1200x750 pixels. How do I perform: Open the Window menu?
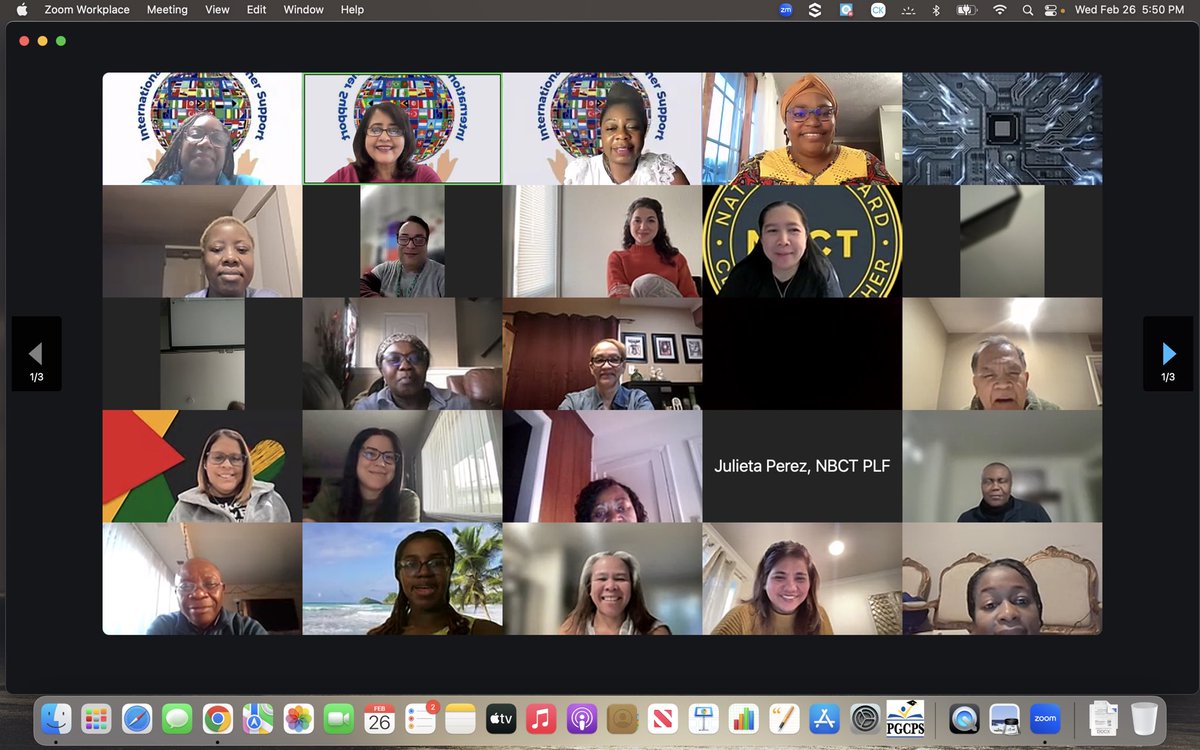coord(303,10)
